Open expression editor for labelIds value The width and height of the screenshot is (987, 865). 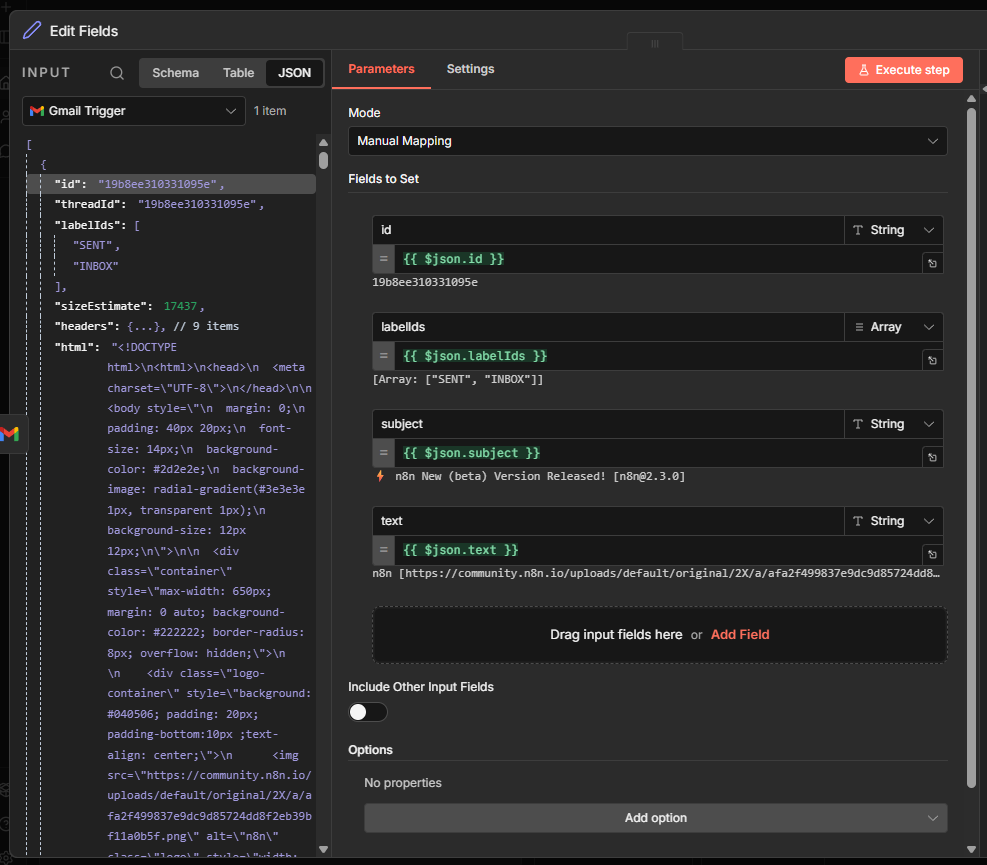[x=931, y=360]
